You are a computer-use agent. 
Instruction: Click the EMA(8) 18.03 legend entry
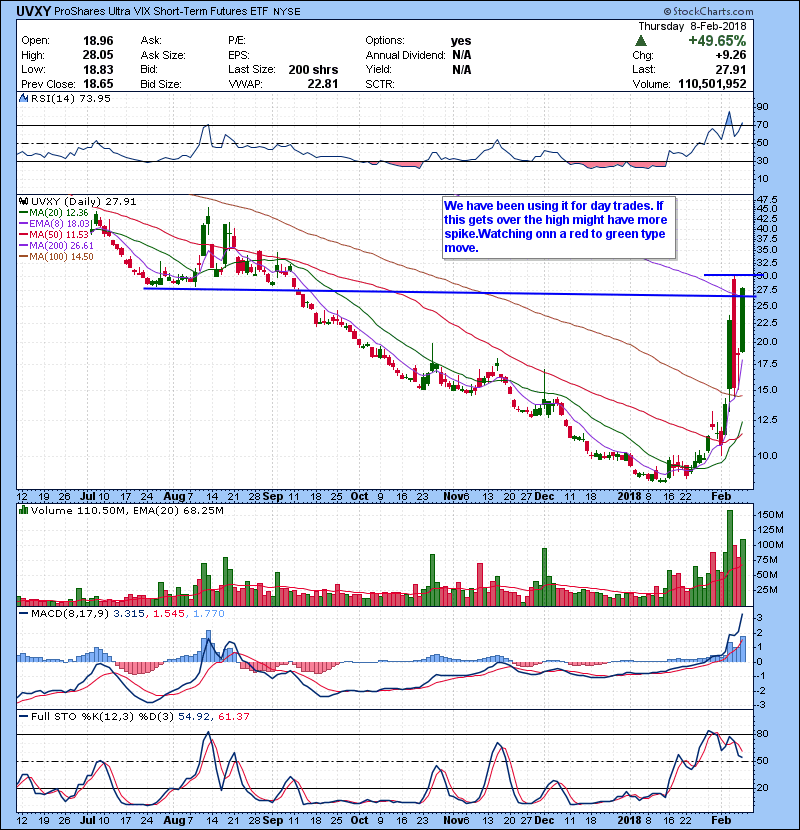click(55, 223)
